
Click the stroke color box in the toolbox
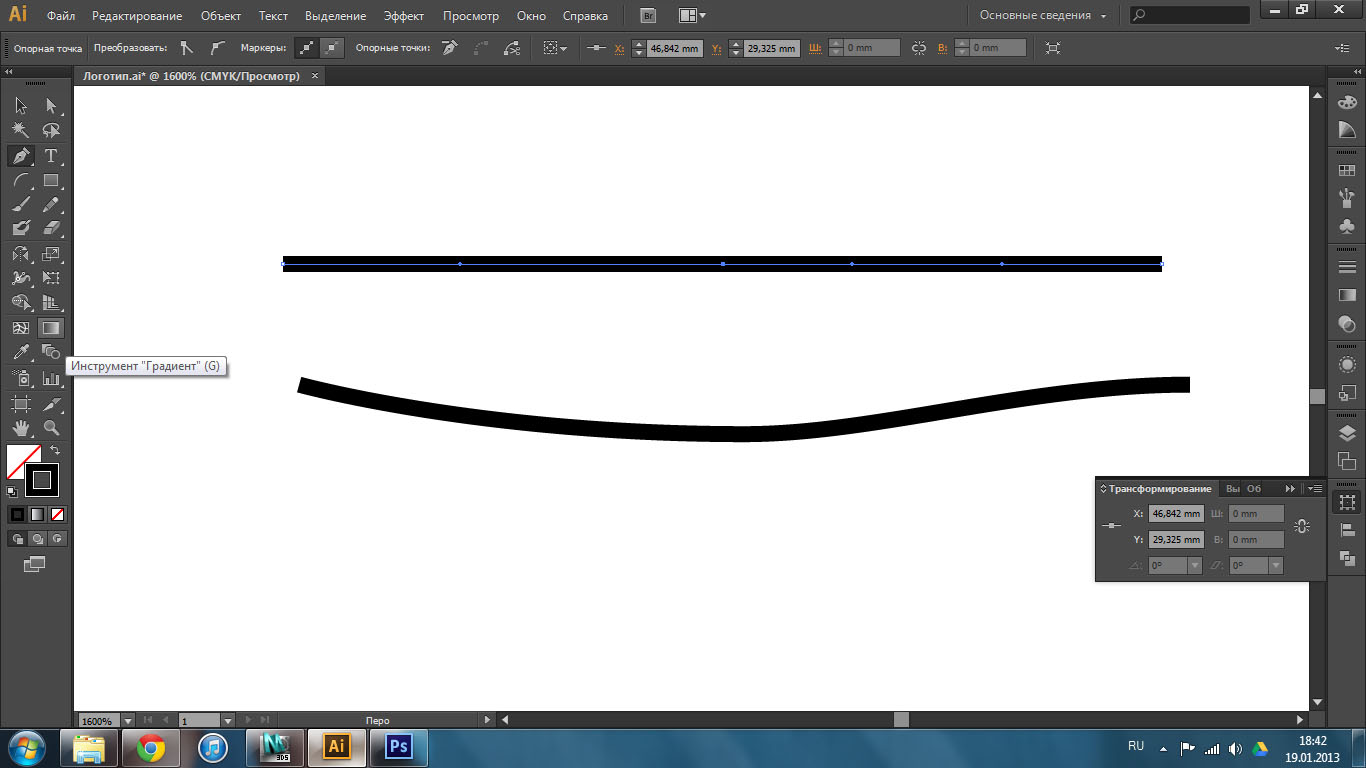click(41, 480)
